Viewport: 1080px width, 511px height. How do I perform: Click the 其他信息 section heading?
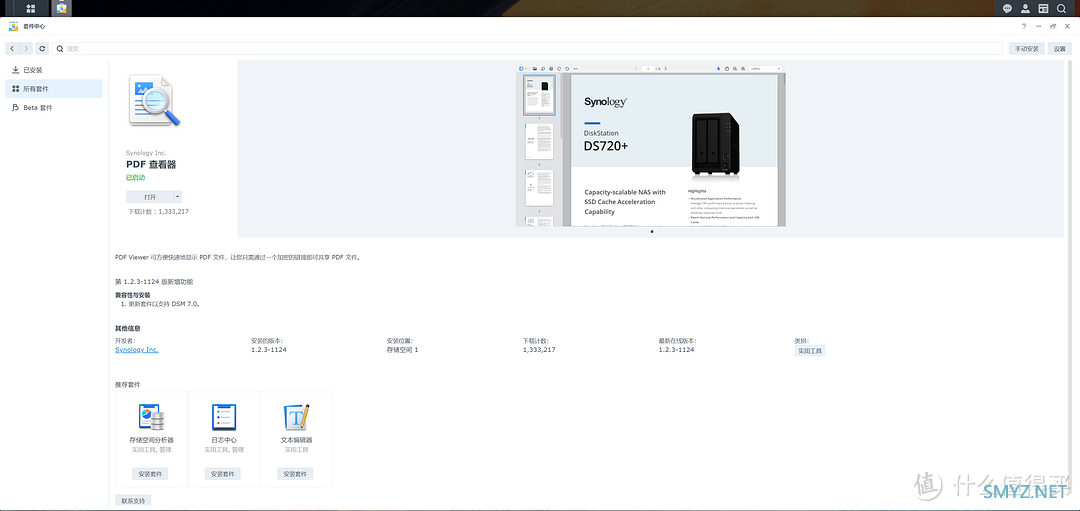pyautogui.click(x=127, y=328)
